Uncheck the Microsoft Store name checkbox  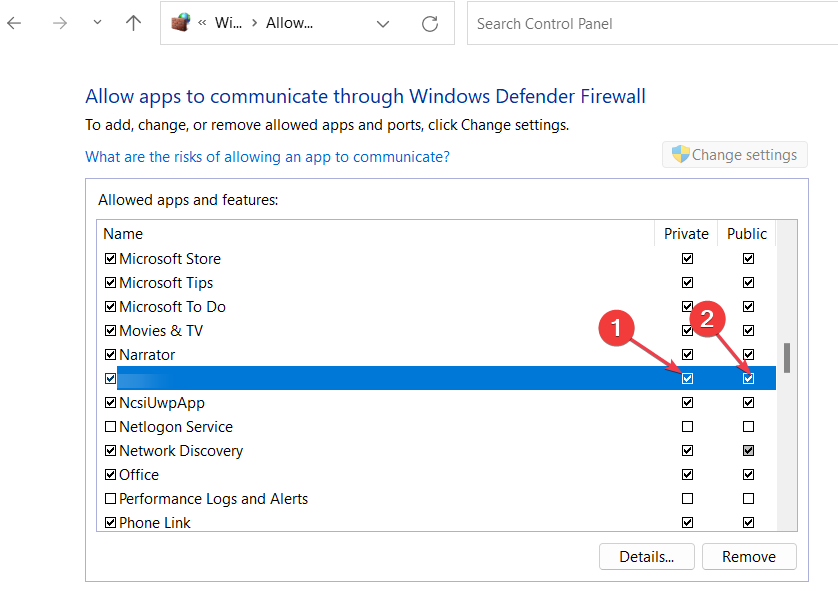[110, 259]
